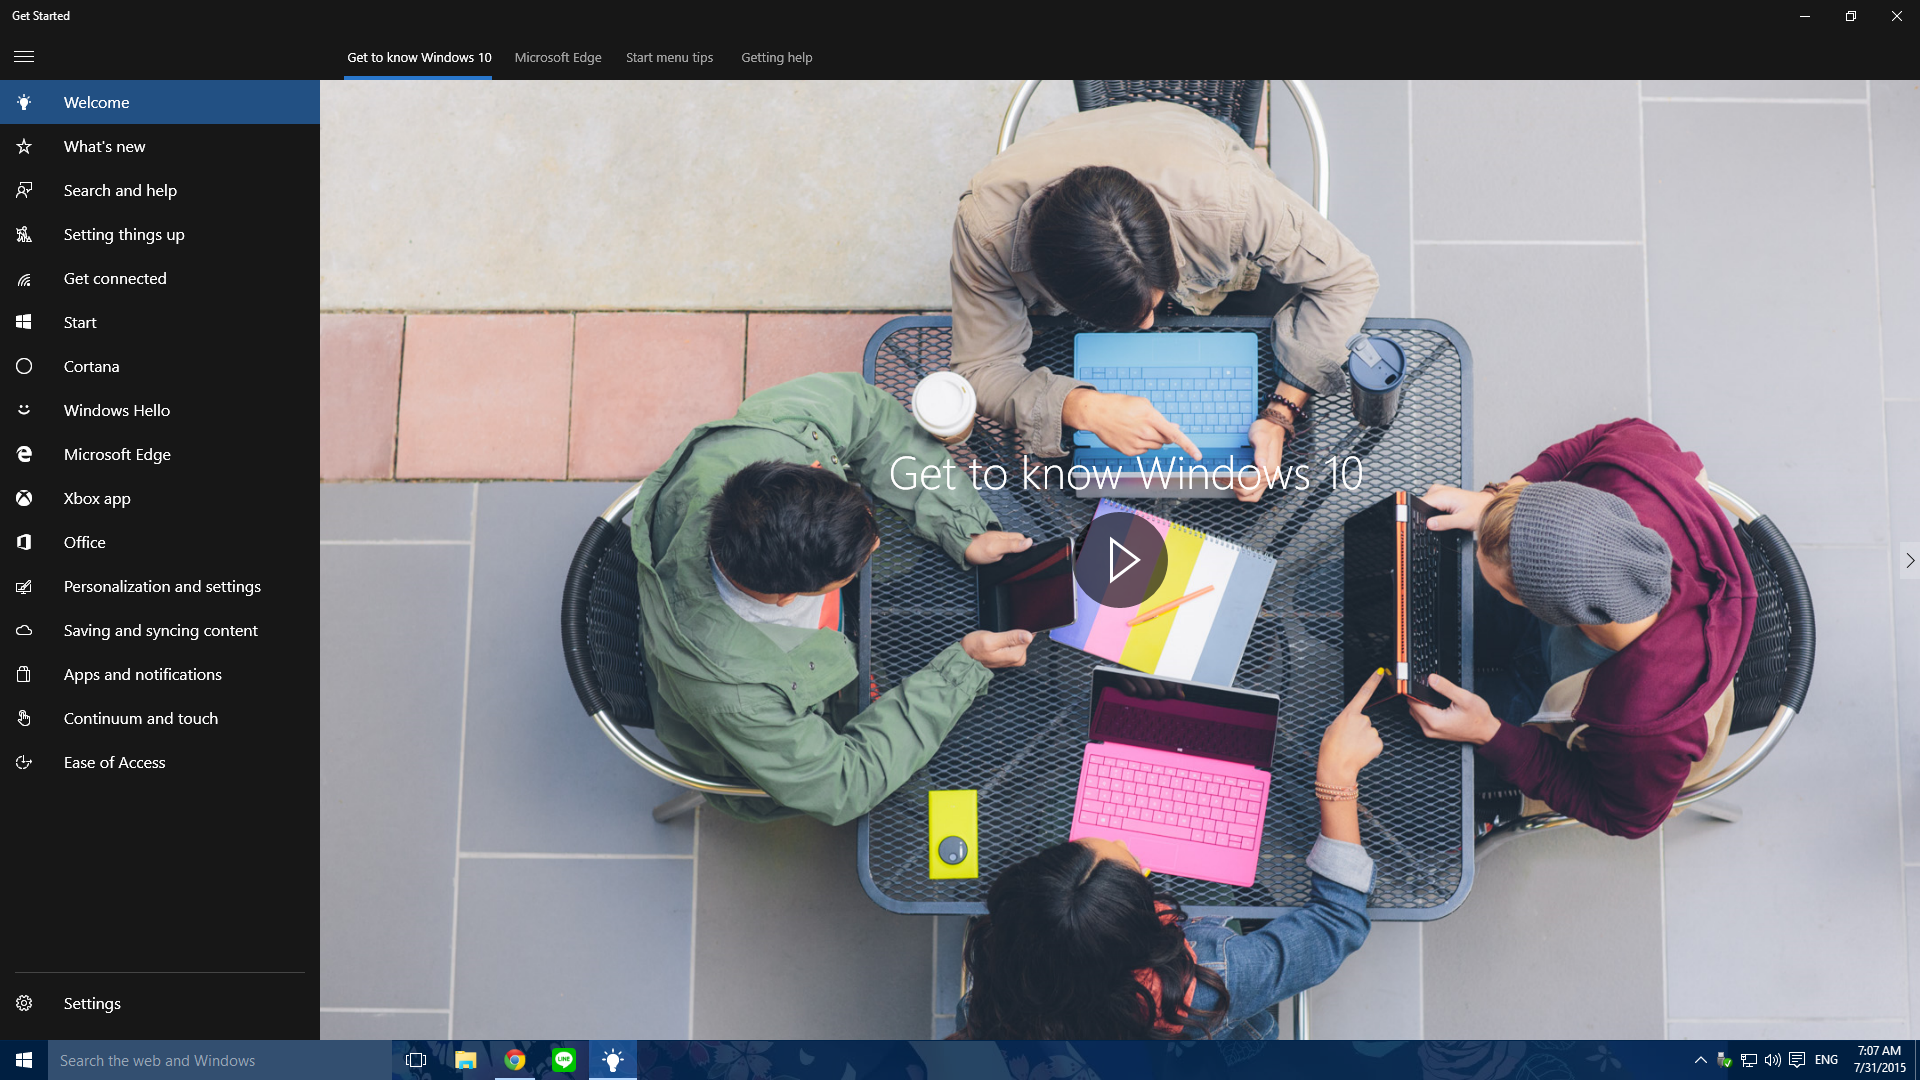Click the Setting things up icon
Screen dimensions: 1920x1080
coord(24,234)
